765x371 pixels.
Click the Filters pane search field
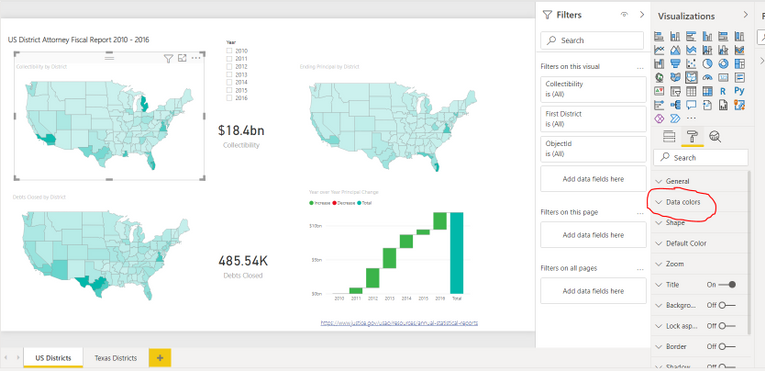pyautogui.click(x=592, y=41)
